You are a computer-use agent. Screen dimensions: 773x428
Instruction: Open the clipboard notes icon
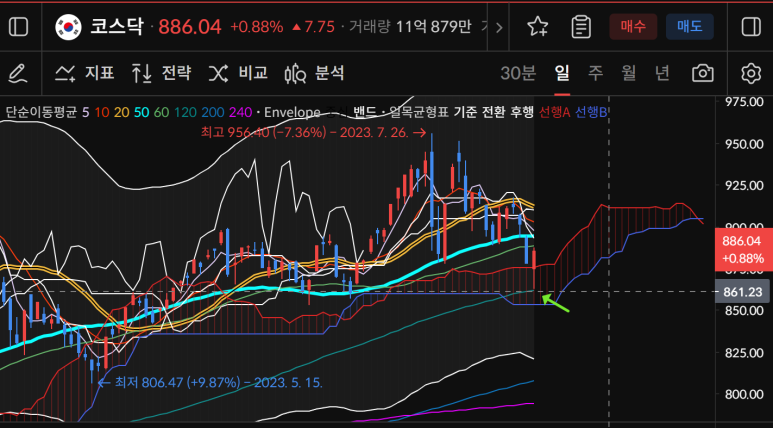[x=581, y=27]
